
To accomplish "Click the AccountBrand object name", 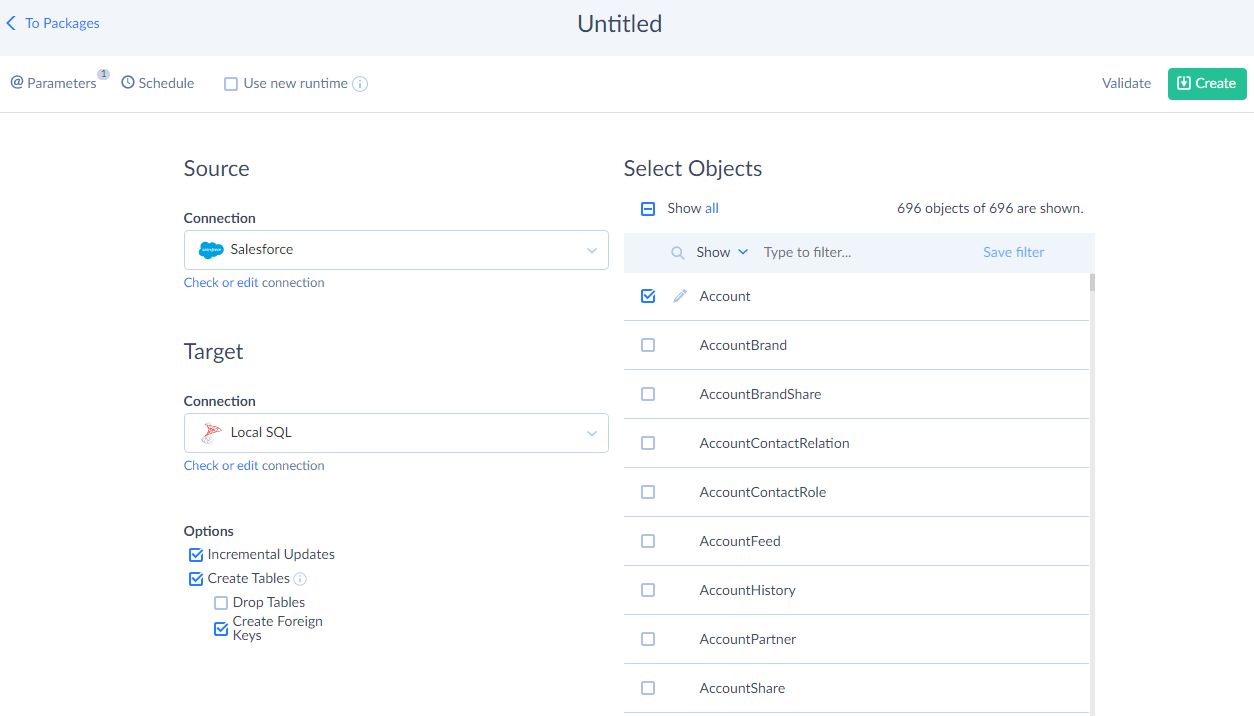I will pos(743,345).
